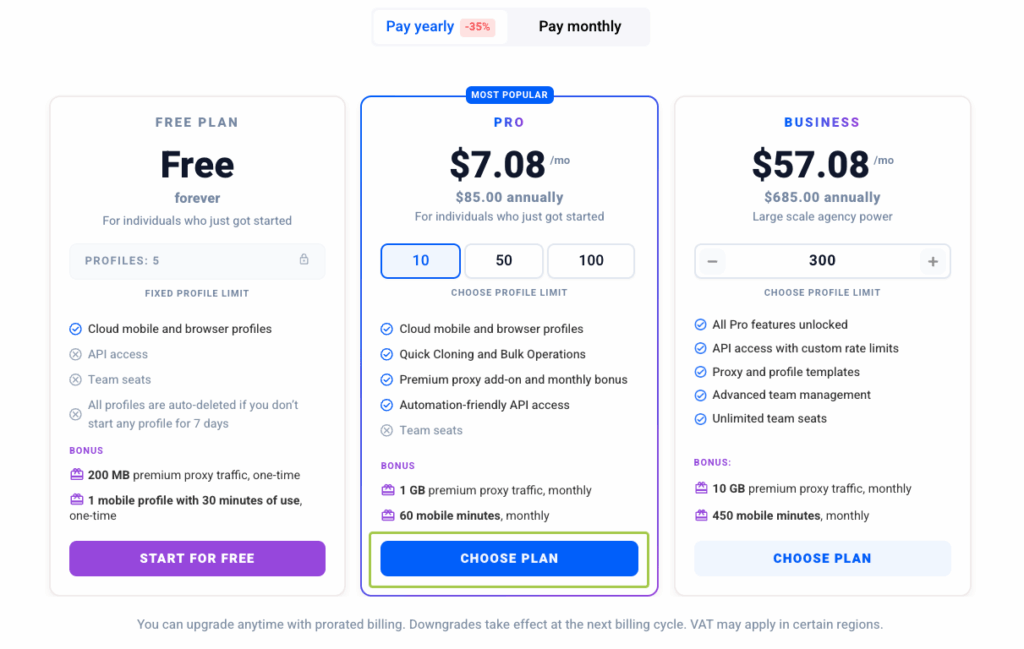Click check icon beside Unlimited team seats
Screen dimensions: 1024x649
700,419
